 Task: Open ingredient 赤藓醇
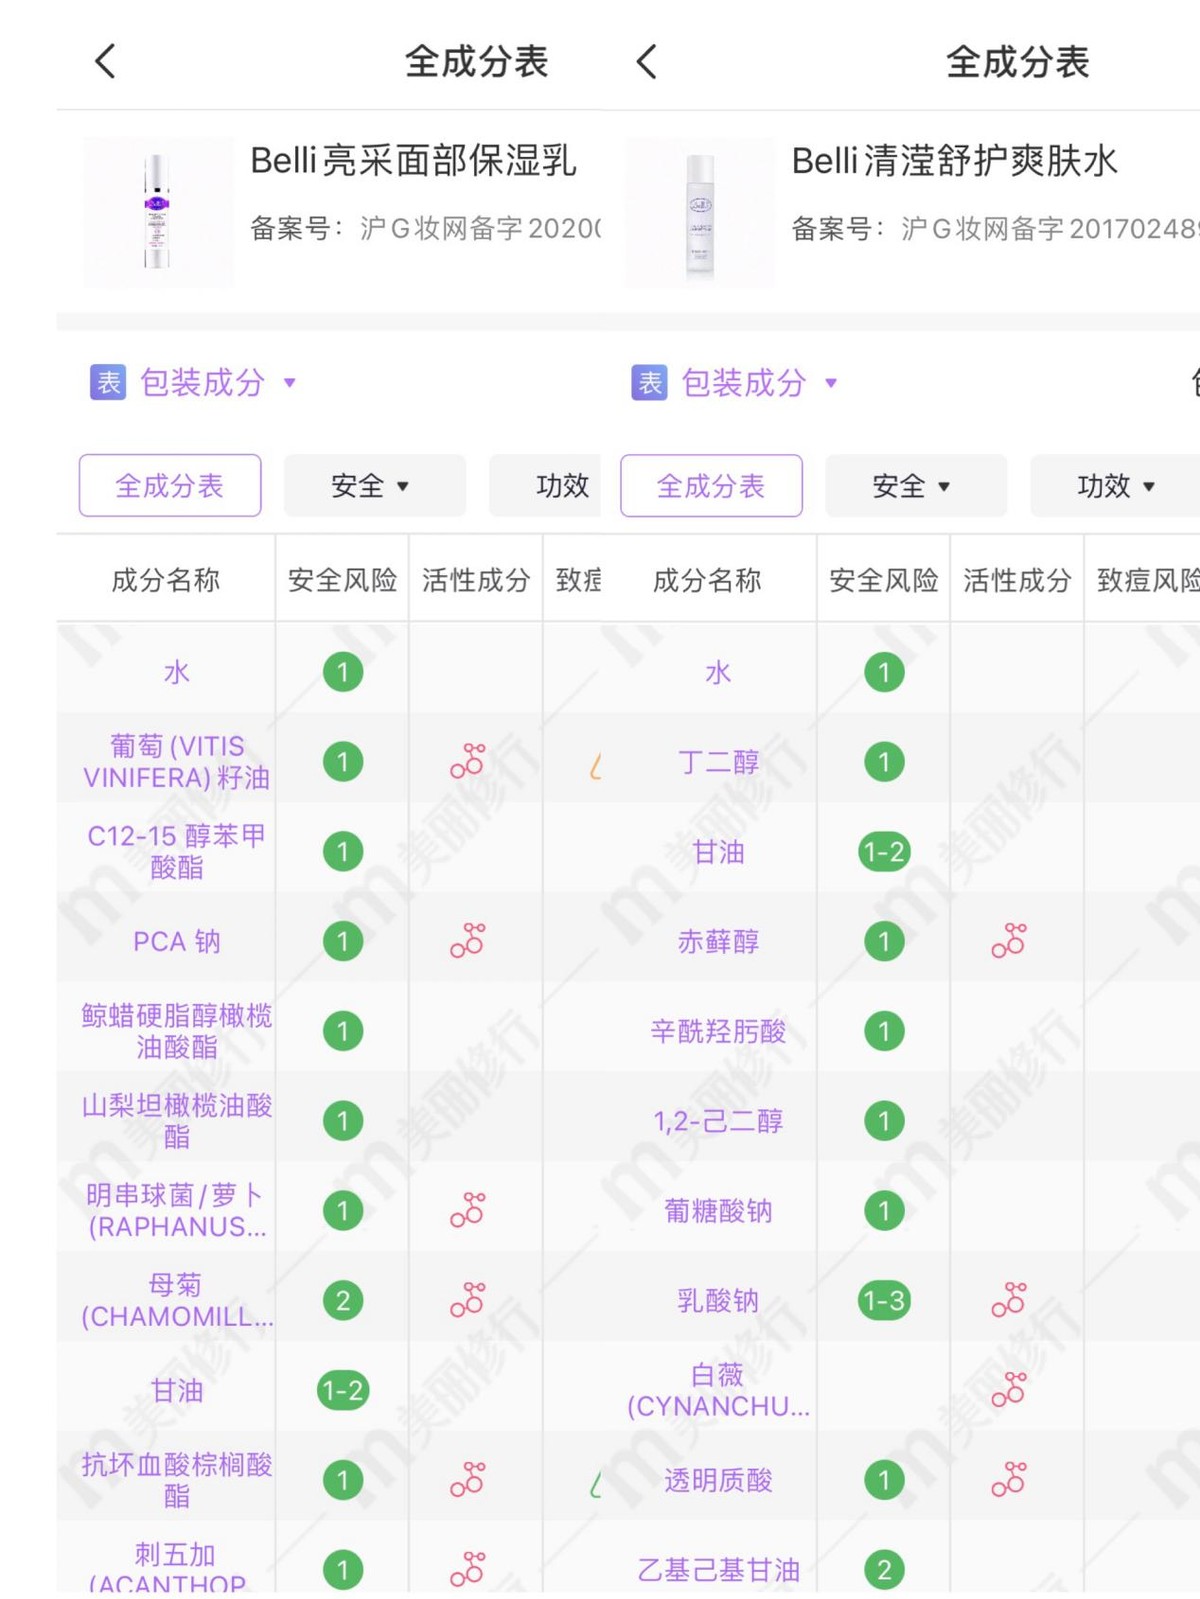click(x=718, y=942)
